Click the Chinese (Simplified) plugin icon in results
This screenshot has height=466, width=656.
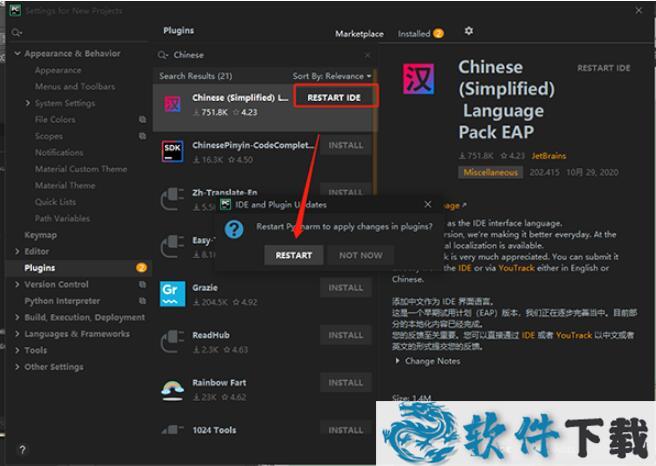click(173, 104)
